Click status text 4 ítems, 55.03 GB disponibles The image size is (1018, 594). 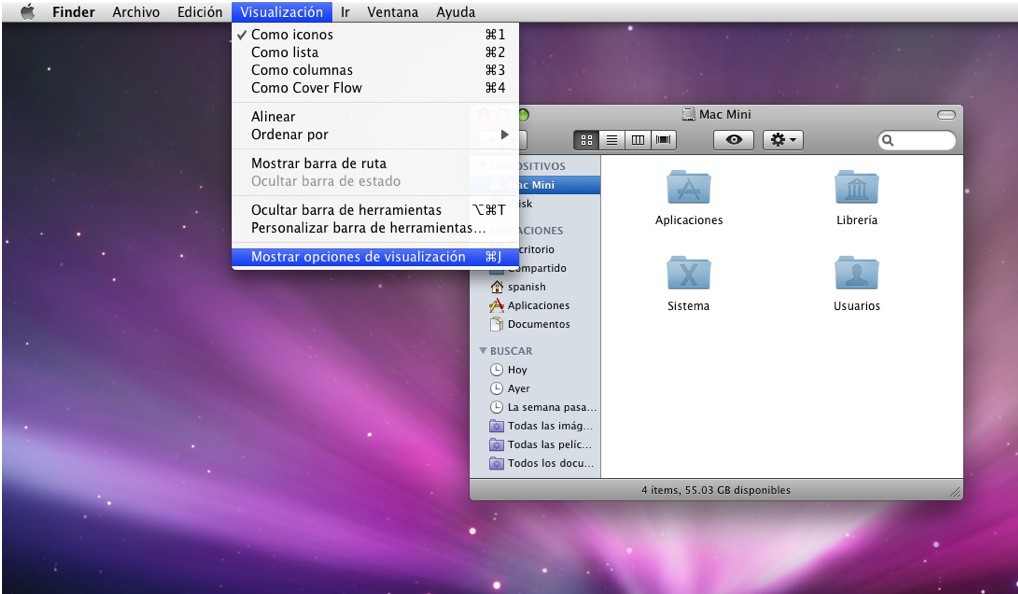coord(716,490)
